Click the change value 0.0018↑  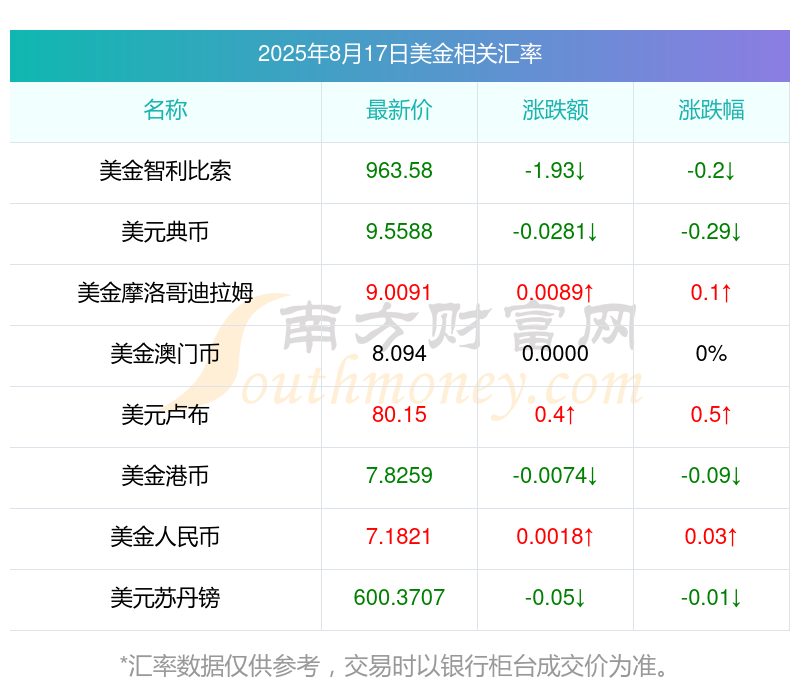tap(555, 537)
